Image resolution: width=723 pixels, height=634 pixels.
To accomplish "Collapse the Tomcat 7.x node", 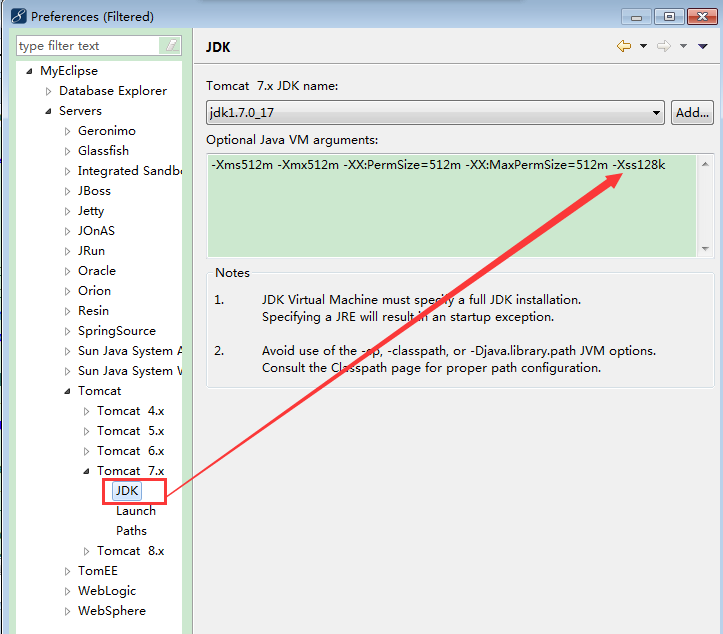I will 86,471.
